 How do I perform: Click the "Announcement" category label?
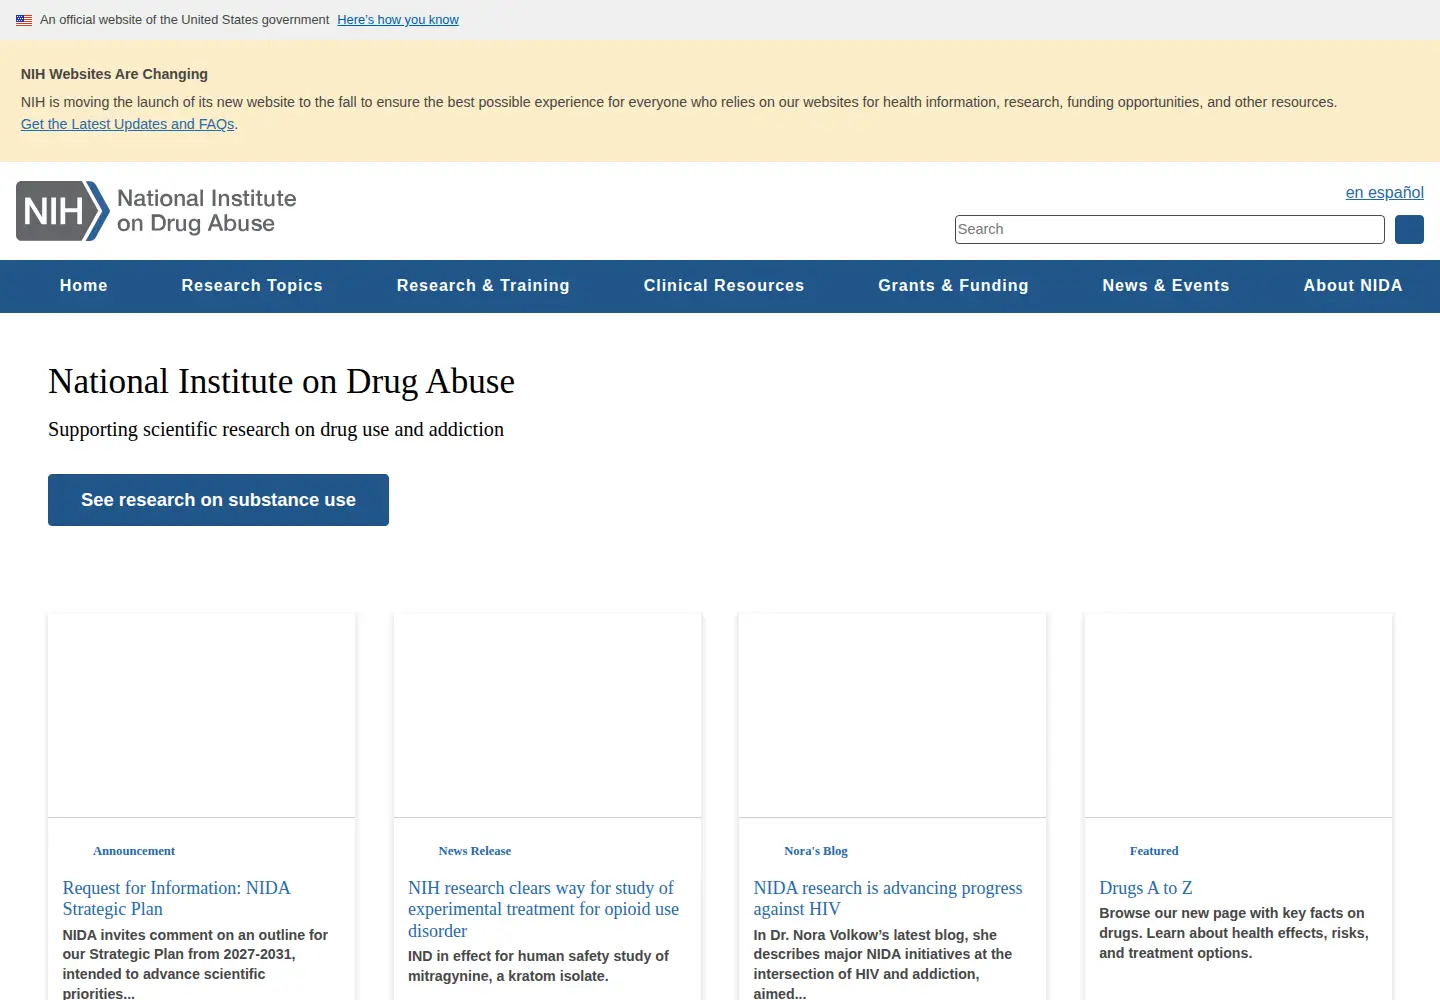(134, 851)
